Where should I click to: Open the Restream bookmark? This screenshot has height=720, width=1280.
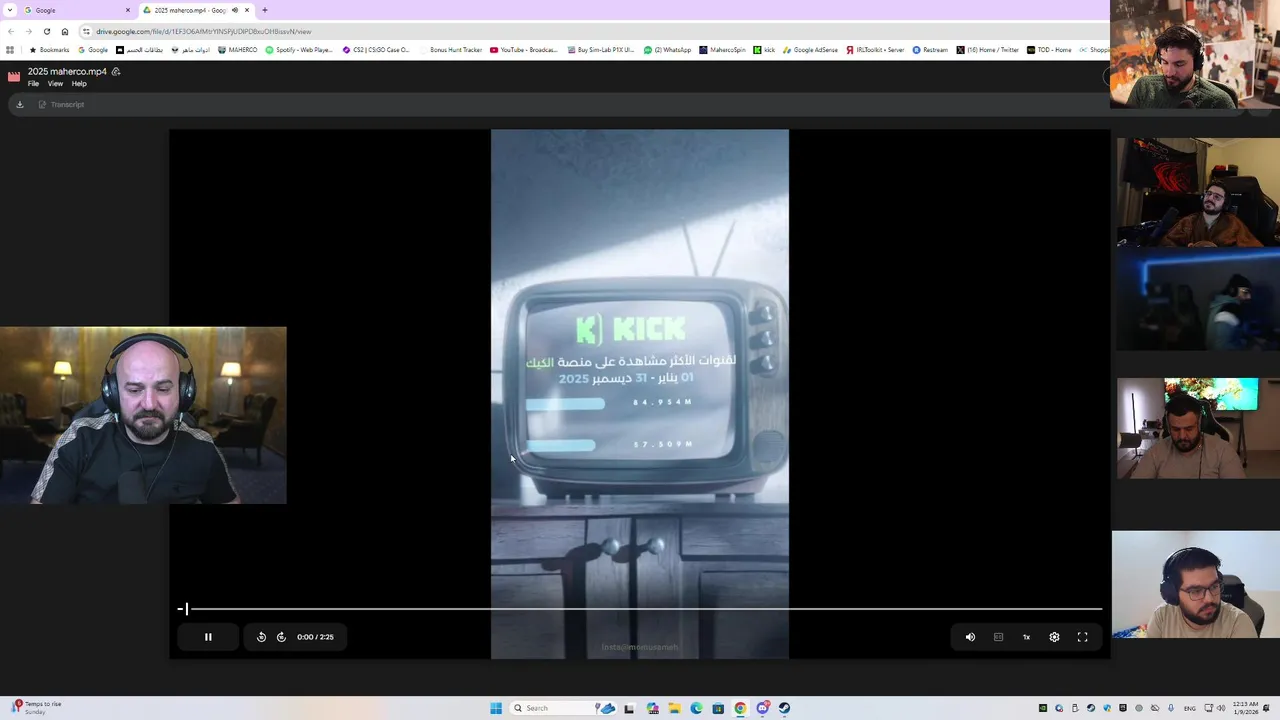point(930,50)
